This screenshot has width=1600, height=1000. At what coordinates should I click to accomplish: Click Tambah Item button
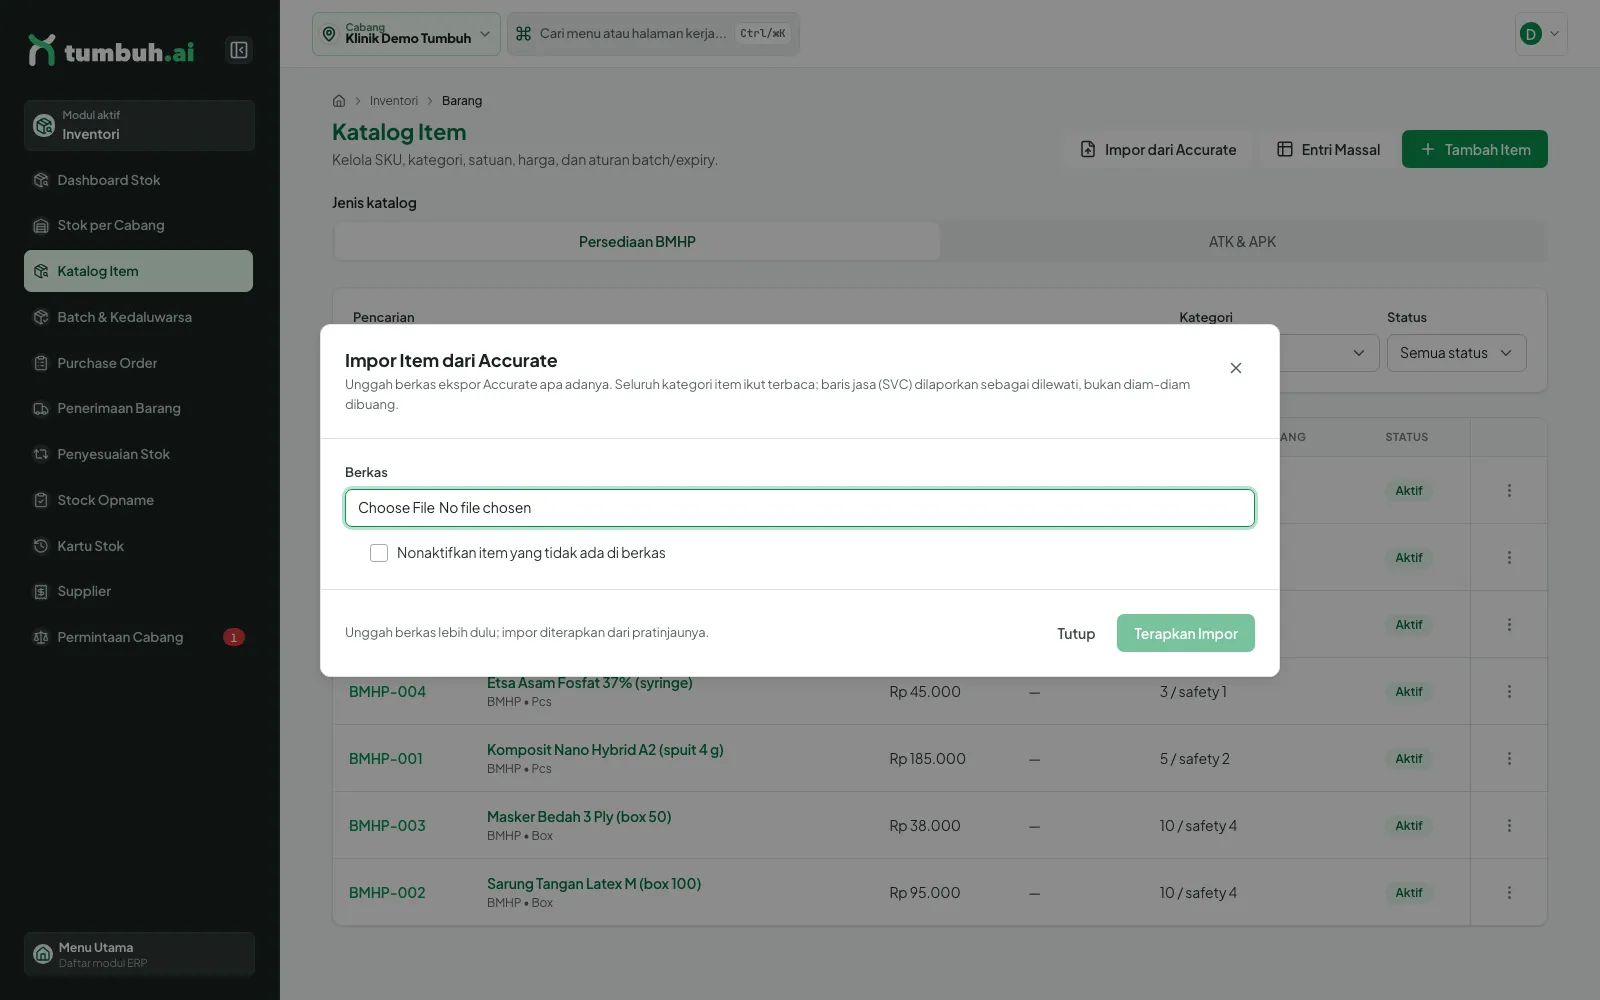pos(1474,149)
